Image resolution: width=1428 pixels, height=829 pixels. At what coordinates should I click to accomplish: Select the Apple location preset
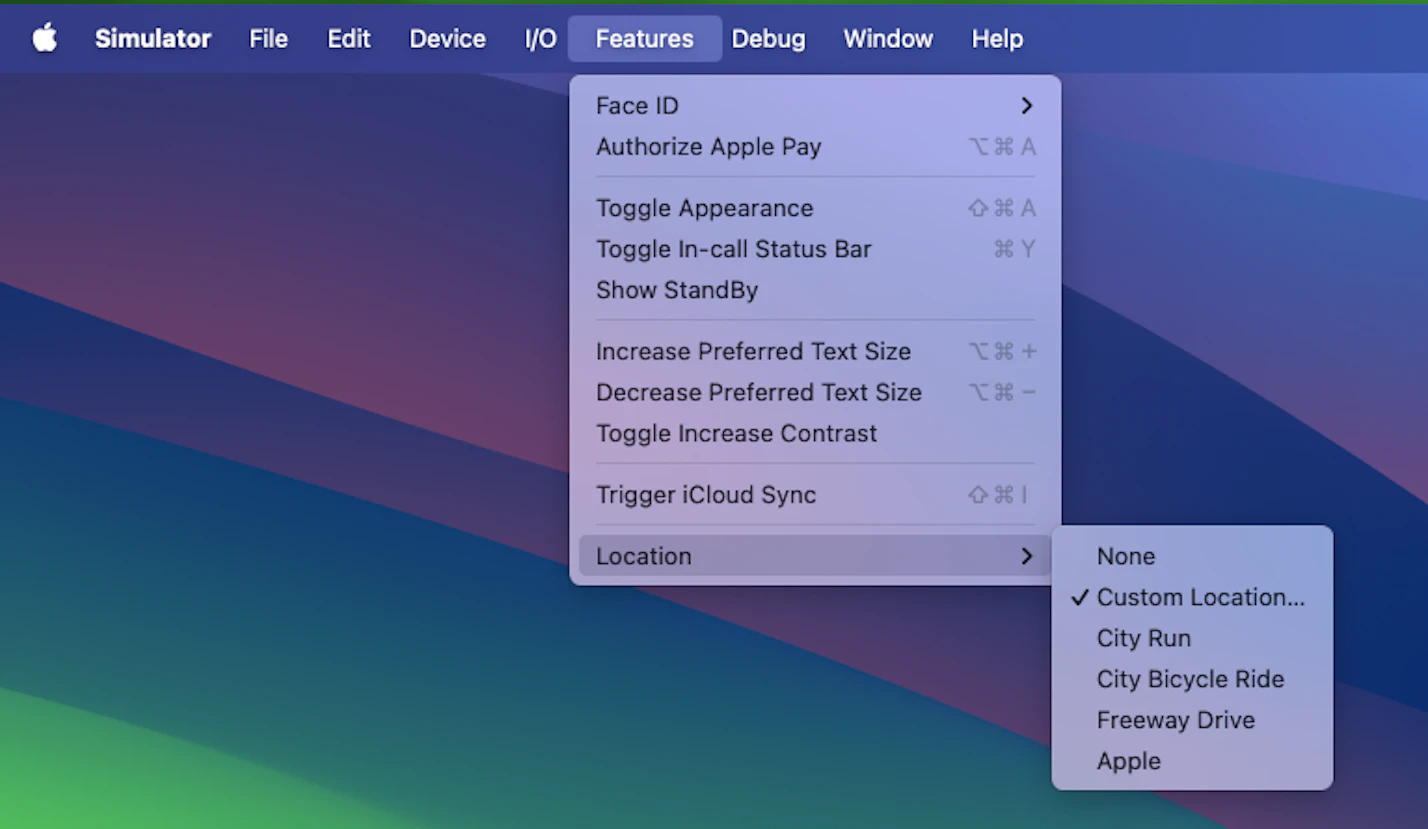click(1192, 761)
